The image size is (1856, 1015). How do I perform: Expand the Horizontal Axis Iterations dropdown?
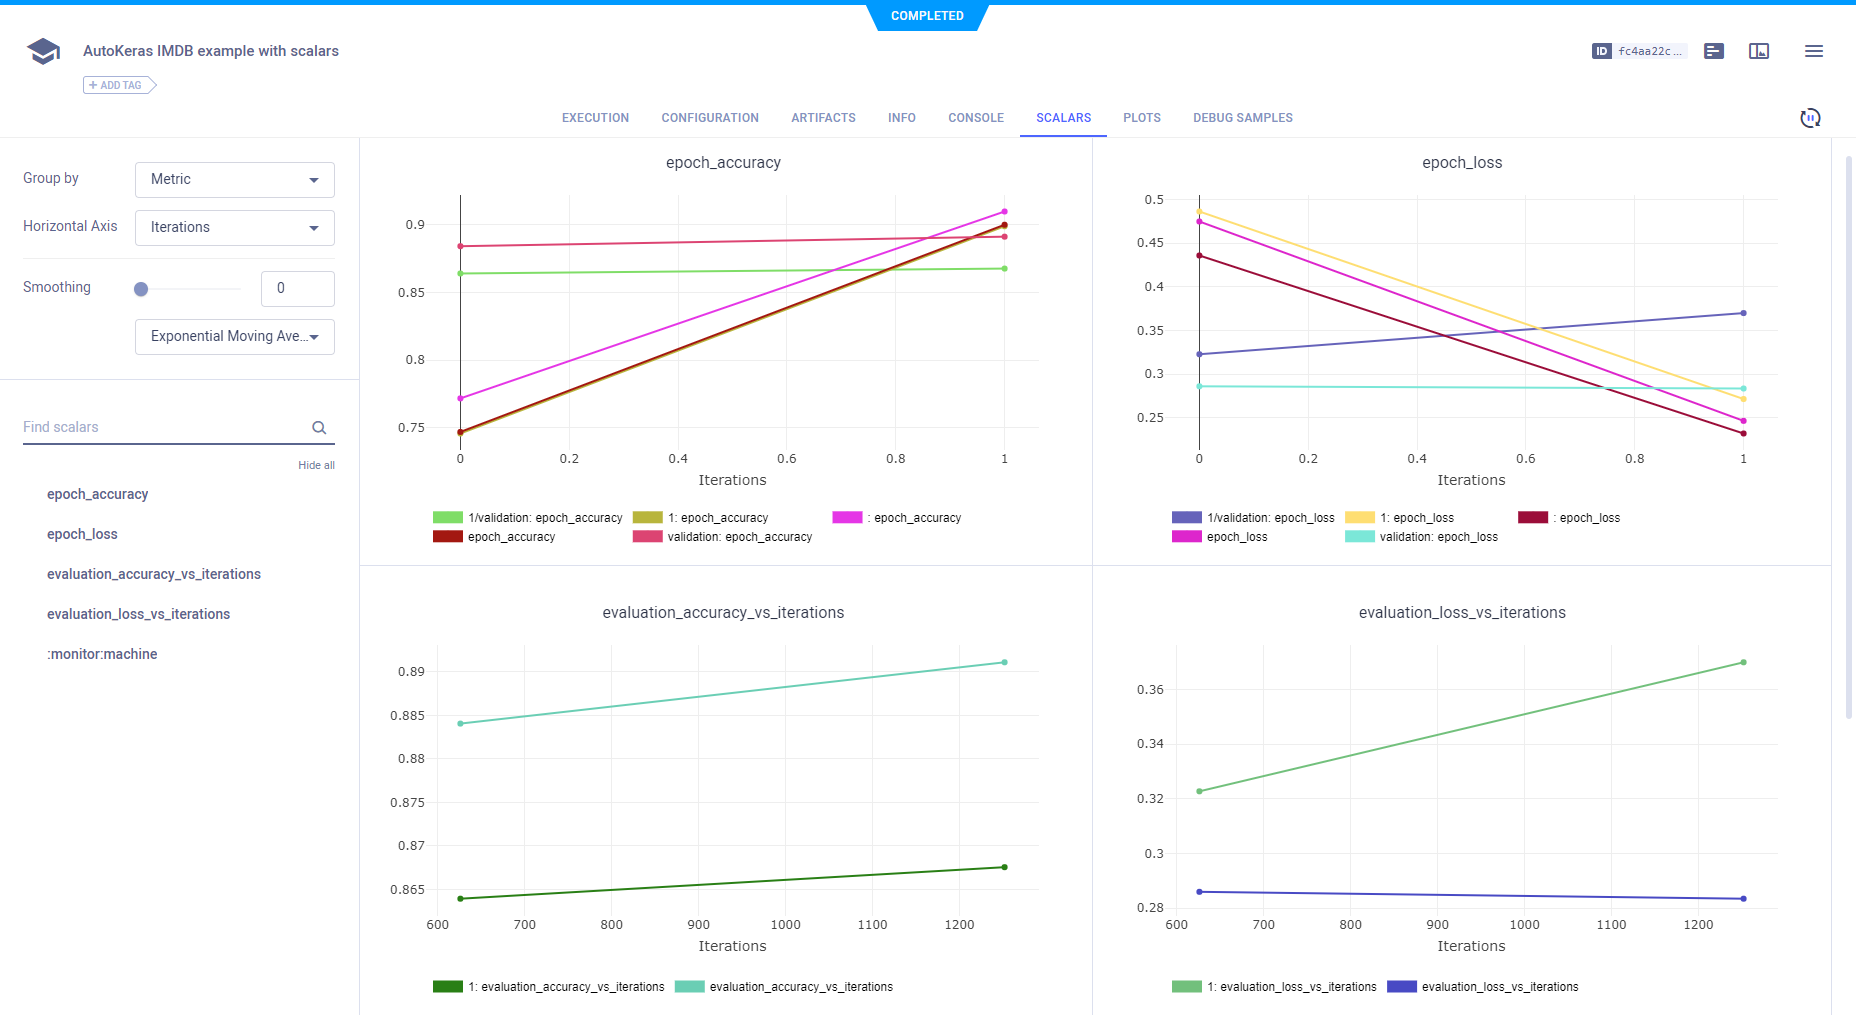pyautogui.click(x=234, y=228)
